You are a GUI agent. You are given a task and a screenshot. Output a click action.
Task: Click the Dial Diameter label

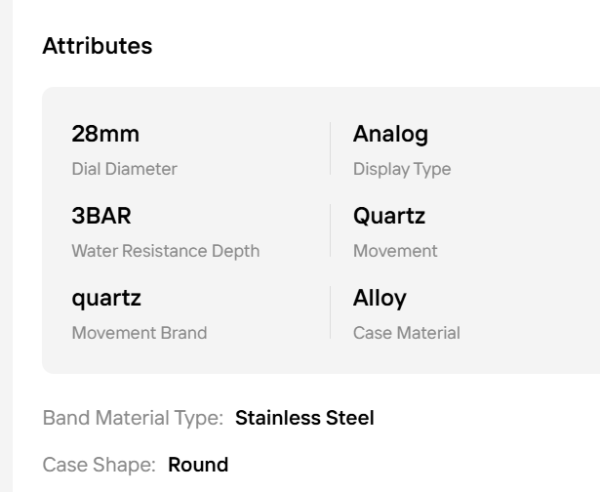coord(124,169)
